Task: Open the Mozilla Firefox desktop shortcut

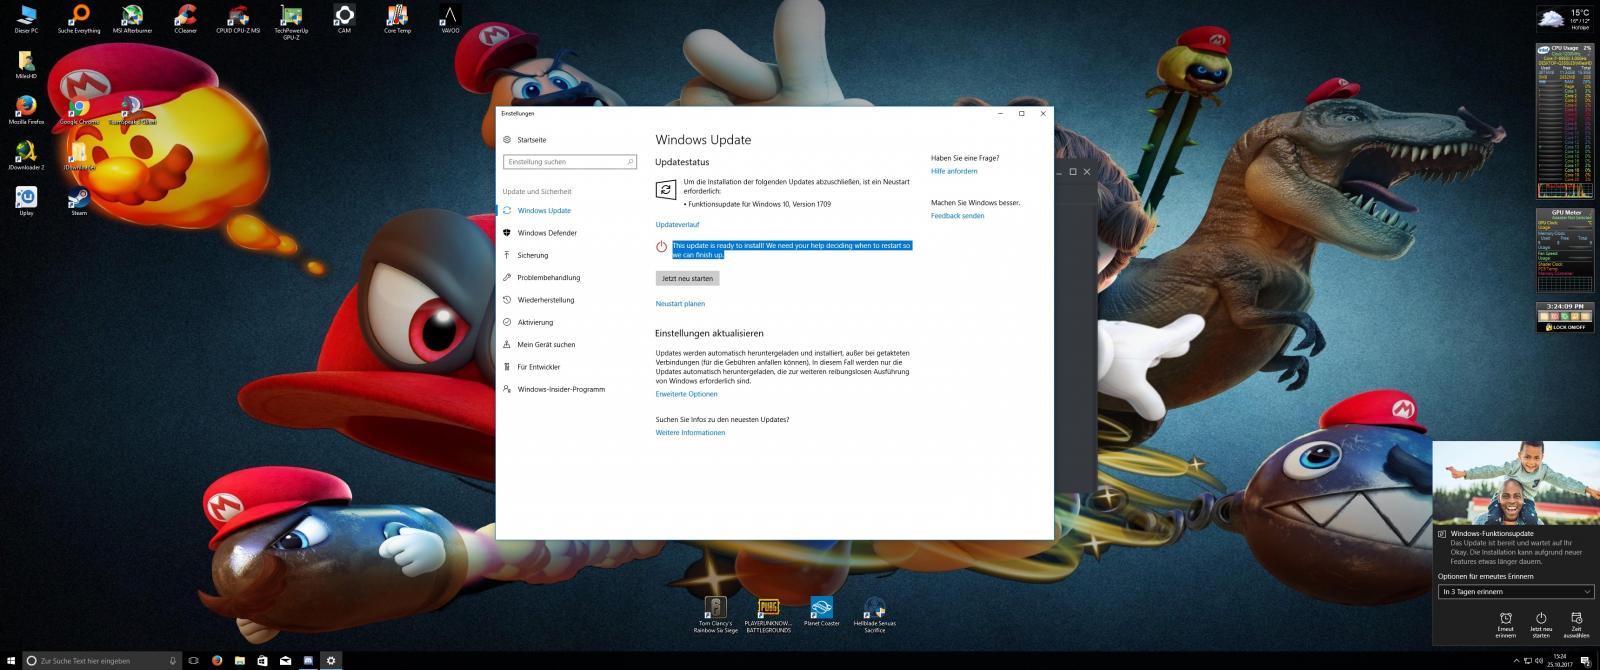Action: (26, 110)
